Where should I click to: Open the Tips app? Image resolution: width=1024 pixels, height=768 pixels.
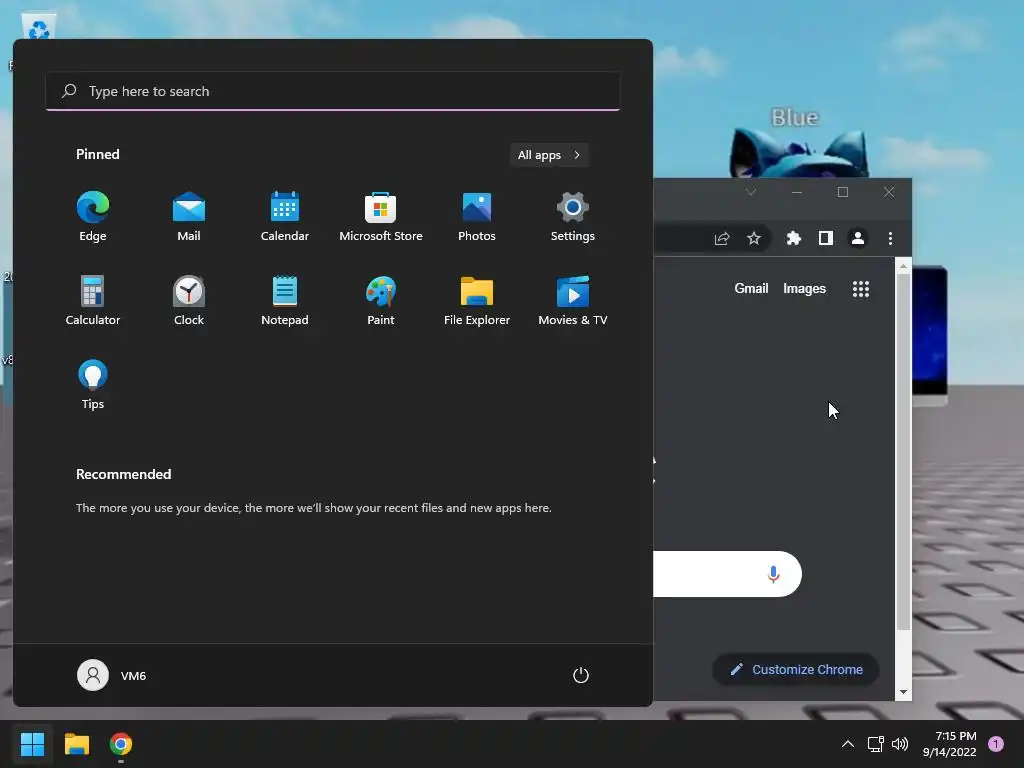click(x=93, y=384)
